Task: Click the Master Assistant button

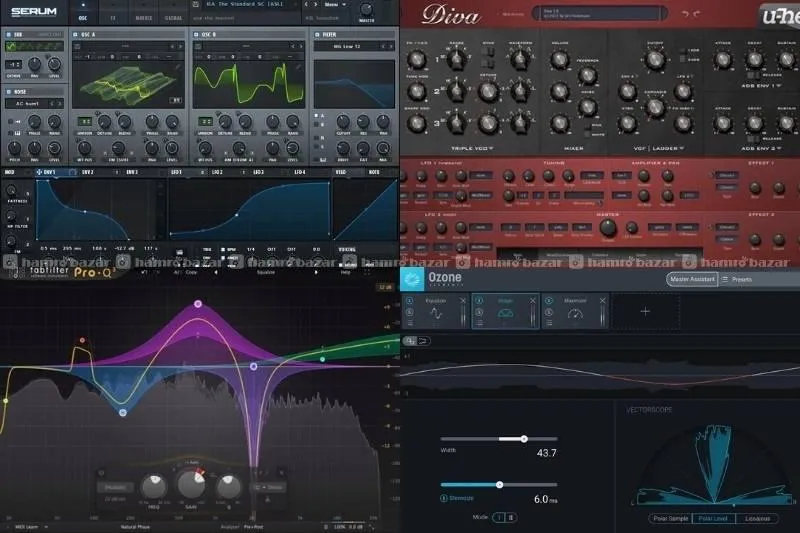Action: pos(691,280)
